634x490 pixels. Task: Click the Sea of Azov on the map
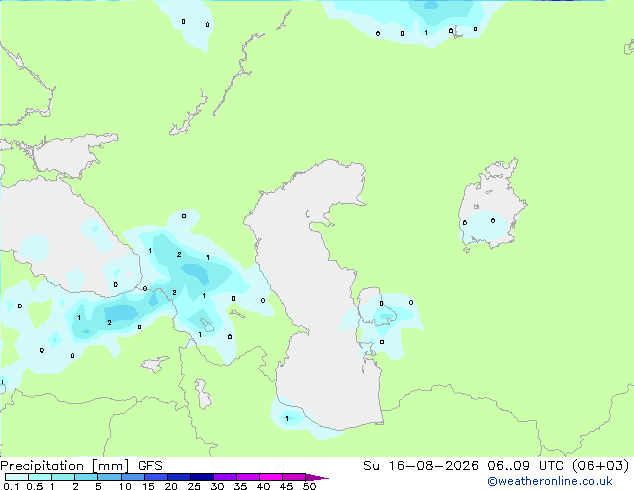coord(69,156)
